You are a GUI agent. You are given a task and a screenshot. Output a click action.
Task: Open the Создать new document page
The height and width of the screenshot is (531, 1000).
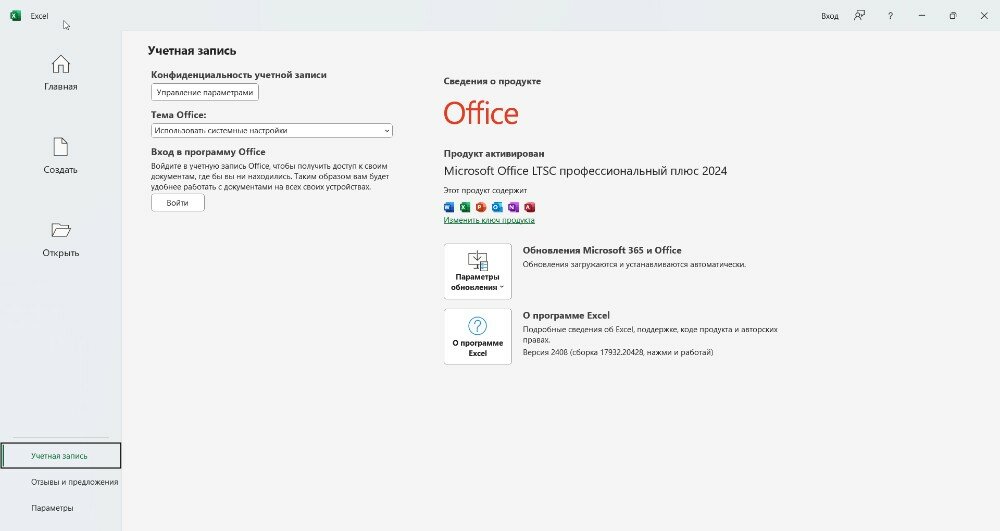pyautogui.click(x=61, y=156)
